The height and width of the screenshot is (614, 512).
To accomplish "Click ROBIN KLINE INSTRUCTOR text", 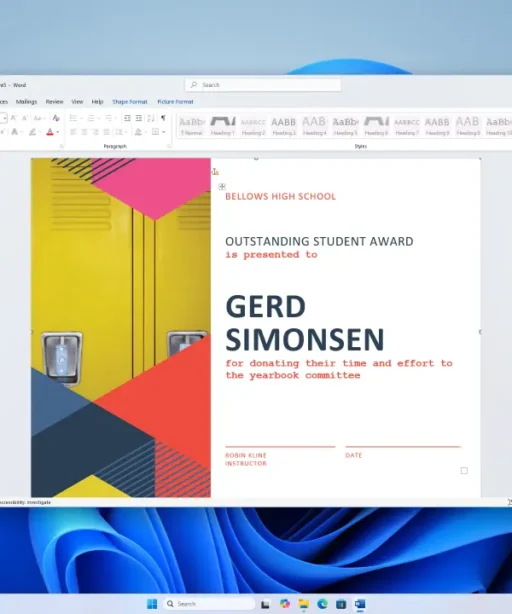I will point(246,459).
